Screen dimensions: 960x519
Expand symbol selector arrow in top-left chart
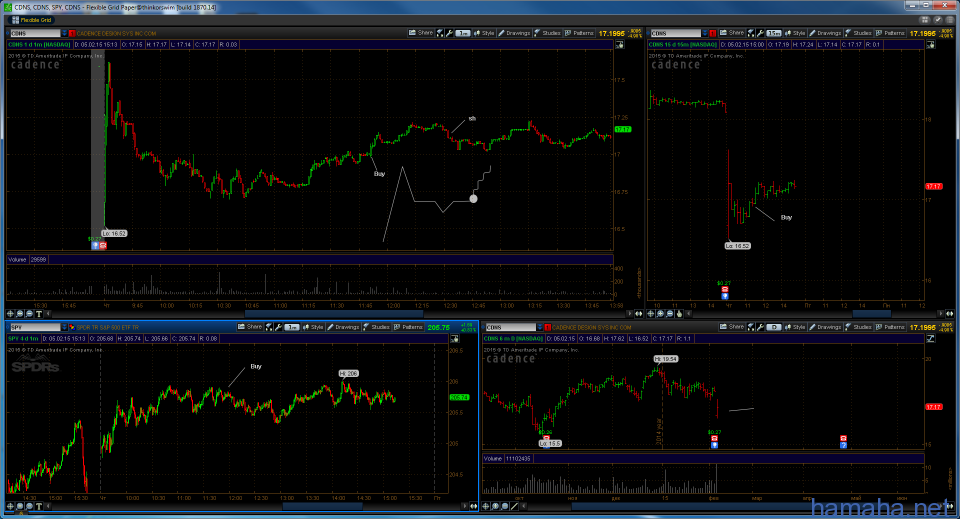[x=64, y=33]
